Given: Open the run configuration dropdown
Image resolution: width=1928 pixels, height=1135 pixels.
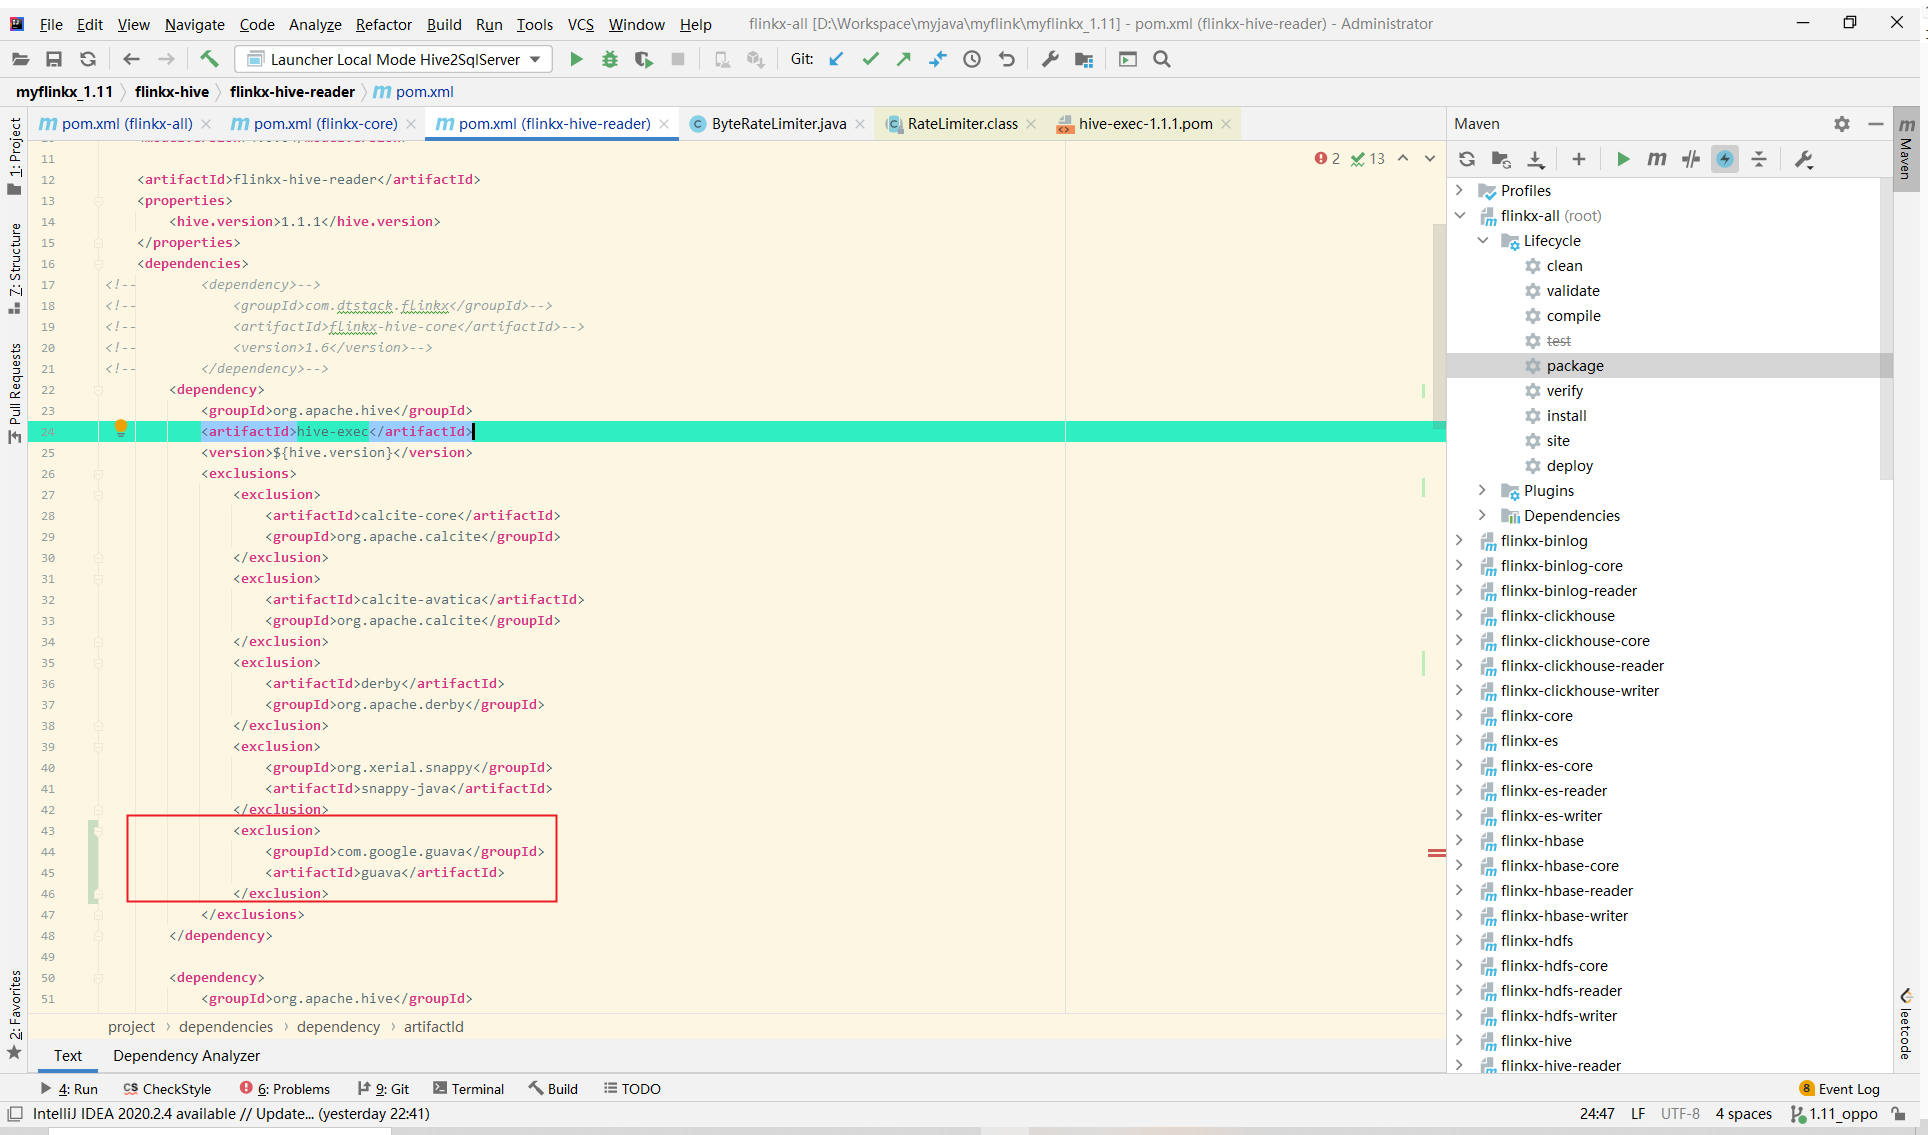Looking at the screenshot, I should point(394,59).
